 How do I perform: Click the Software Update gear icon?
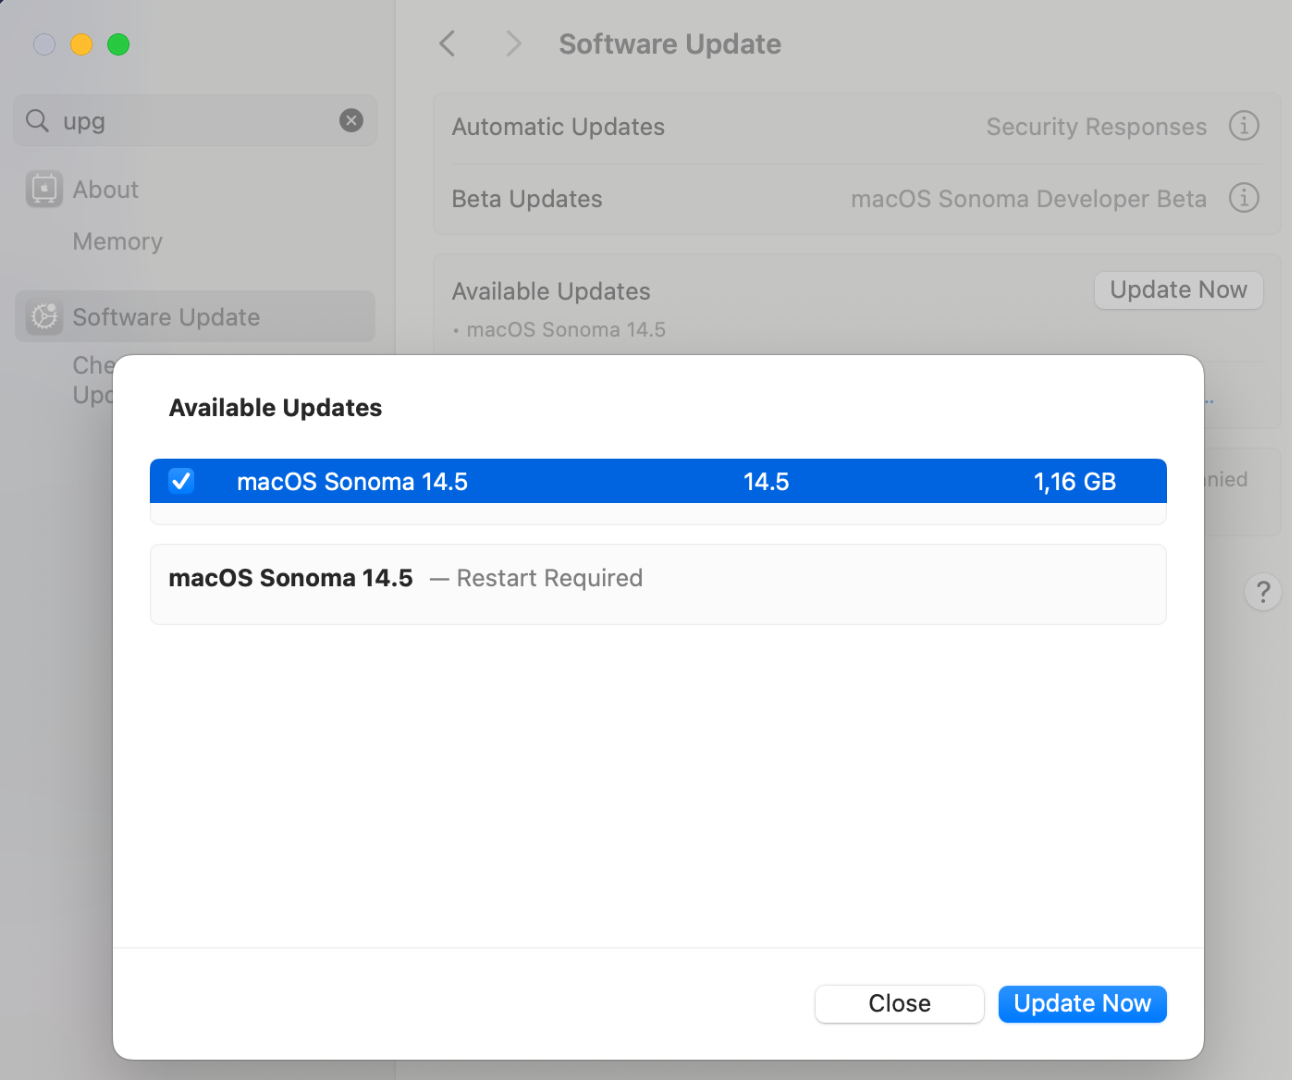44,317
